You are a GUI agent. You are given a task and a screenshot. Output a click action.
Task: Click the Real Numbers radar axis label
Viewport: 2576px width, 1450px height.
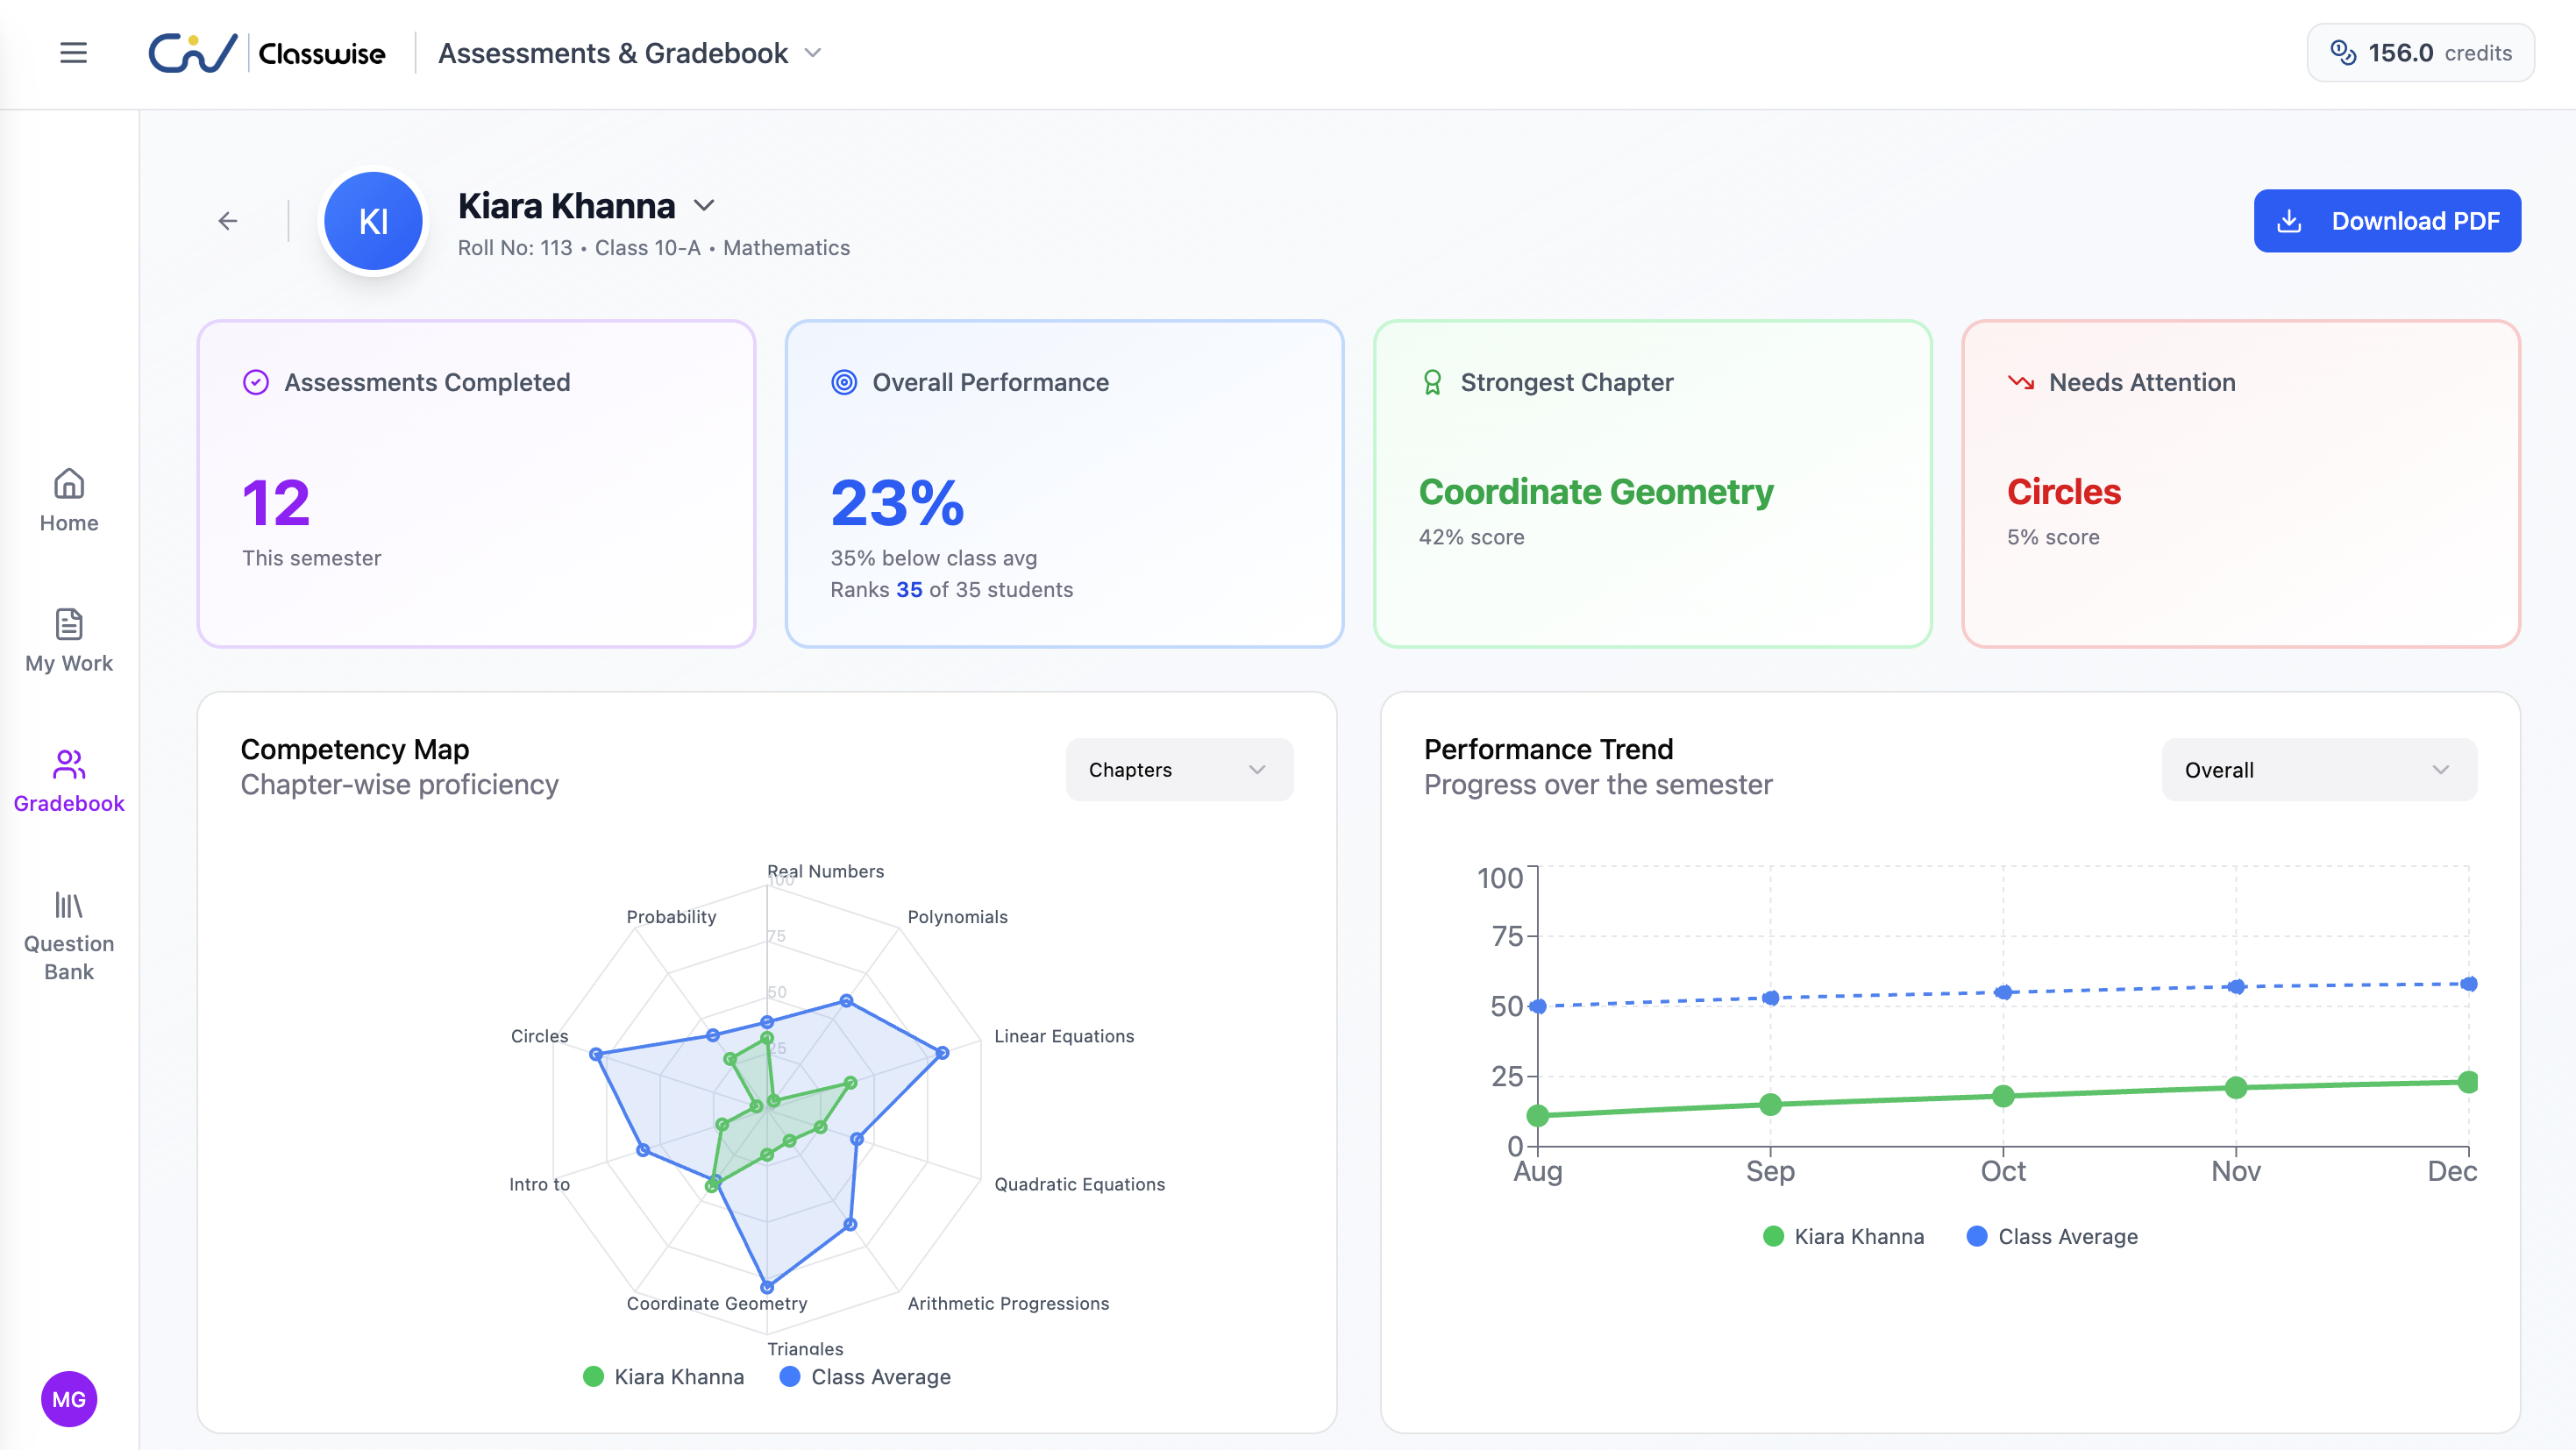[x=825, y=871]
